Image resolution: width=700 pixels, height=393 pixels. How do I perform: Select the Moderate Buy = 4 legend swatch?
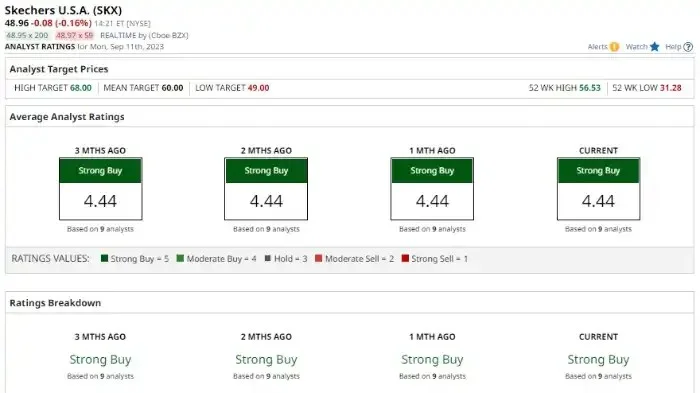tap(180, 258)
